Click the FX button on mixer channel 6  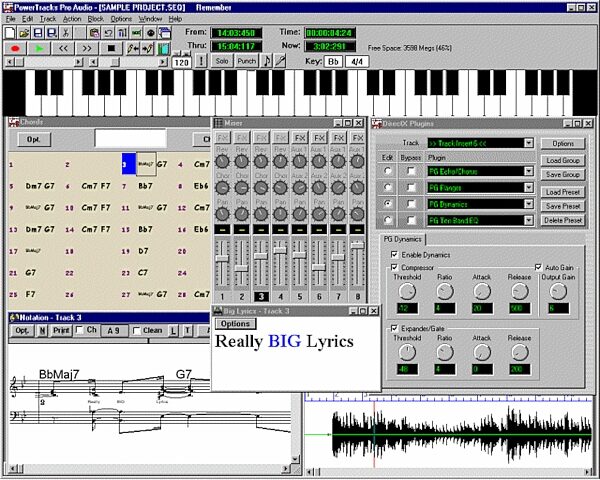pos(319,137)
